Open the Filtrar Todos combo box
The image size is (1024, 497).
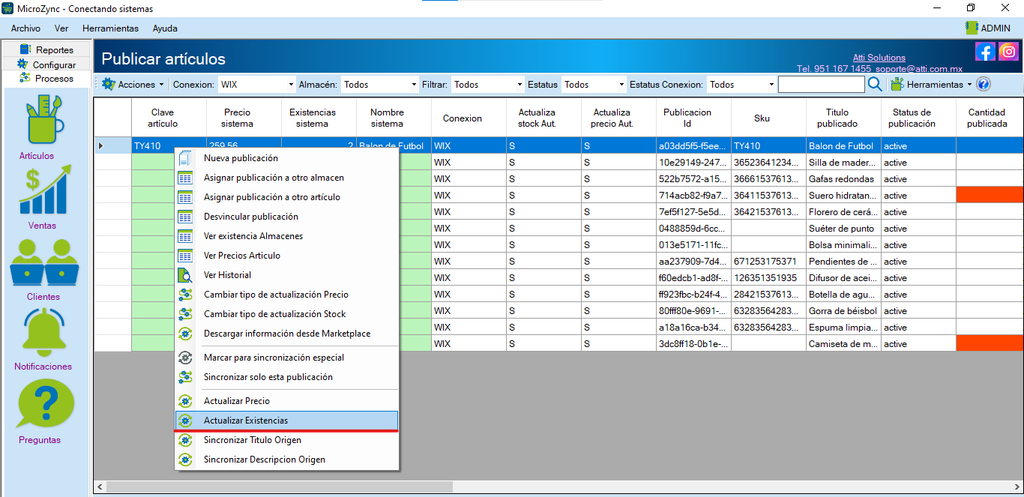click(x=487, y=84)
